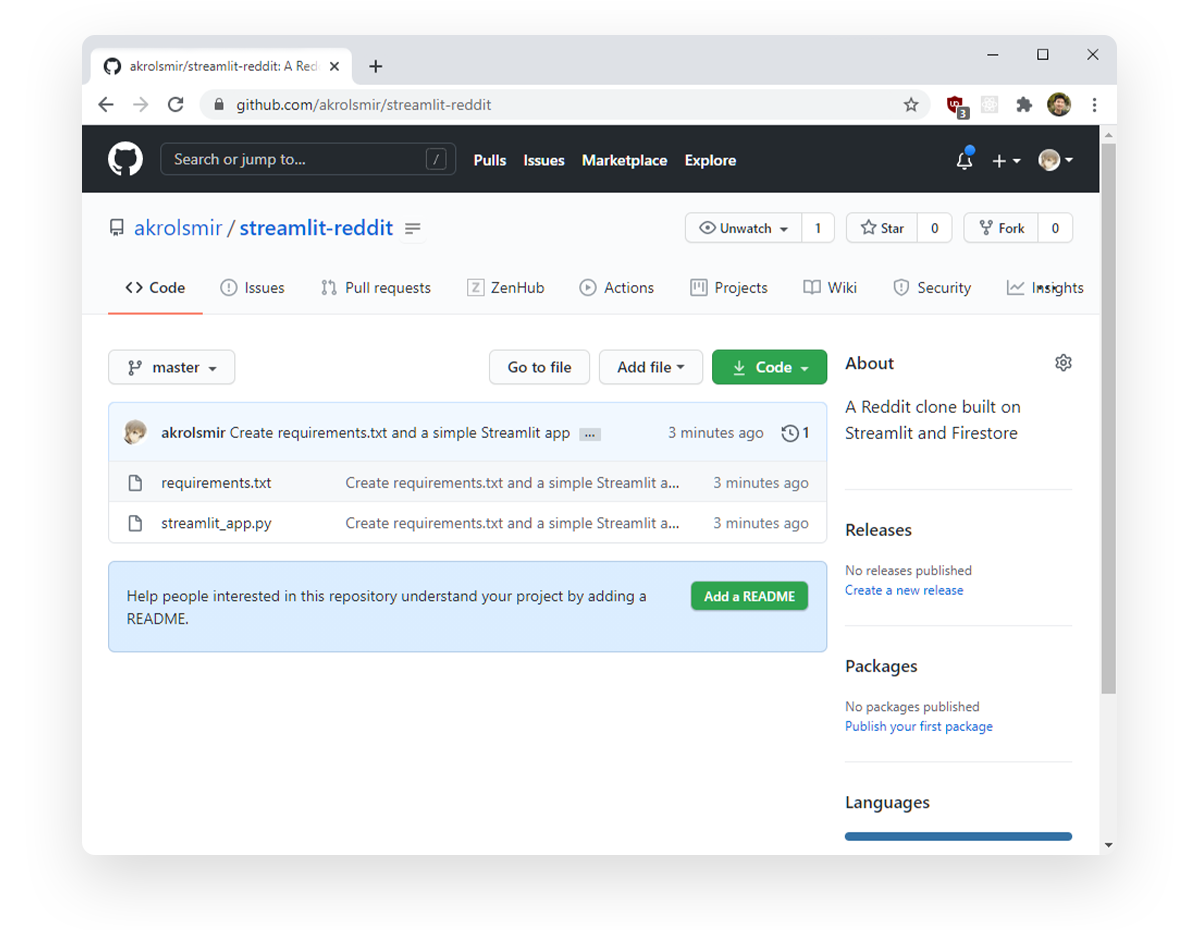Screen dimensions: 1200x930
Task: Click the watchers count 1
Action: pos(817,228)
